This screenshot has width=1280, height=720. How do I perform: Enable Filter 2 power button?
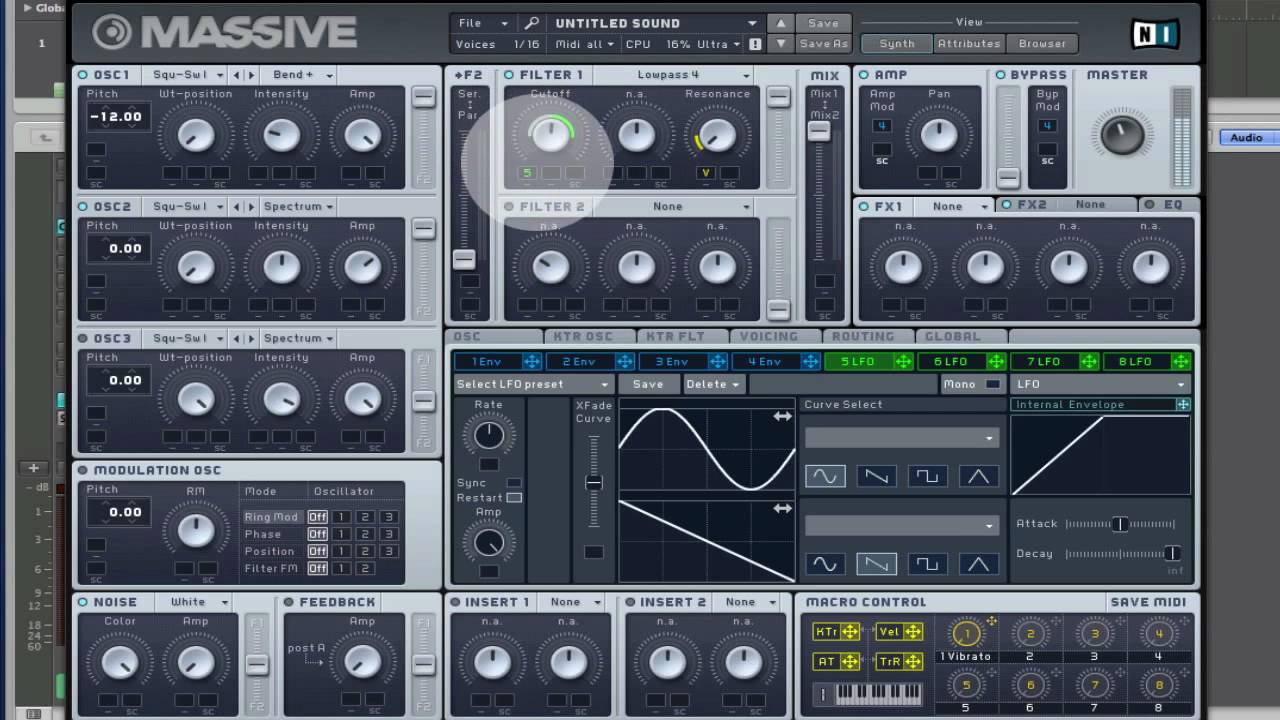coord(509,207)
